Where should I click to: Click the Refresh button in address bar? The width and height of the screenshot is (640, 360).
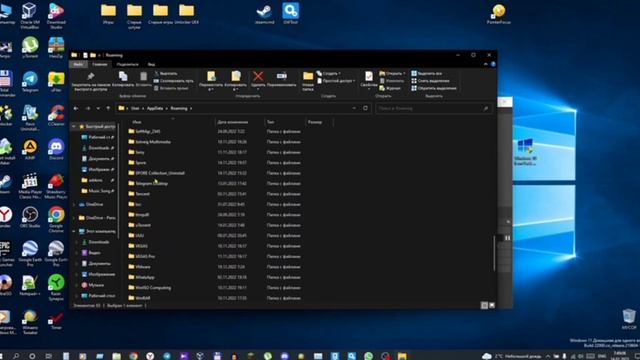point(365,108)
